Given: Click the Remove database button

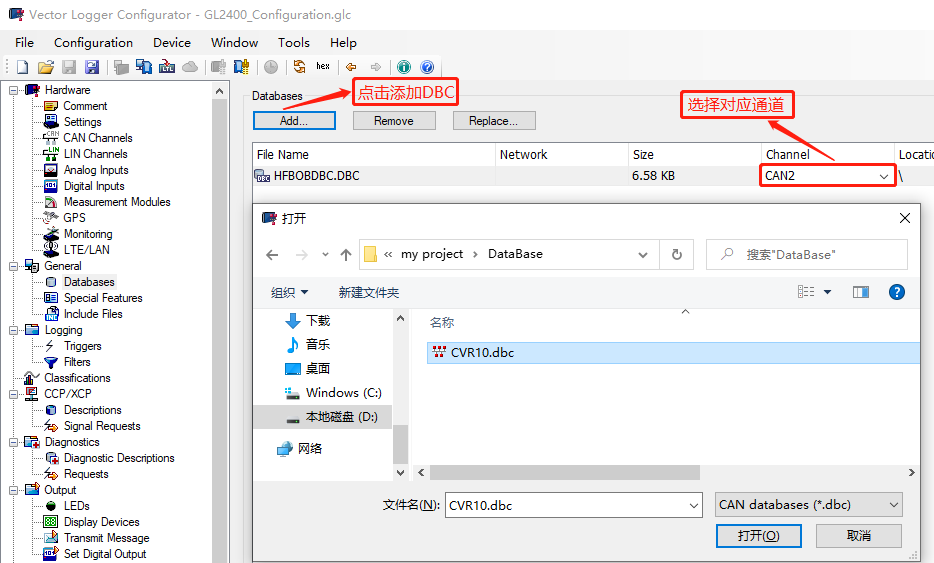Looking at the screenshot, I should click(394, 121).
